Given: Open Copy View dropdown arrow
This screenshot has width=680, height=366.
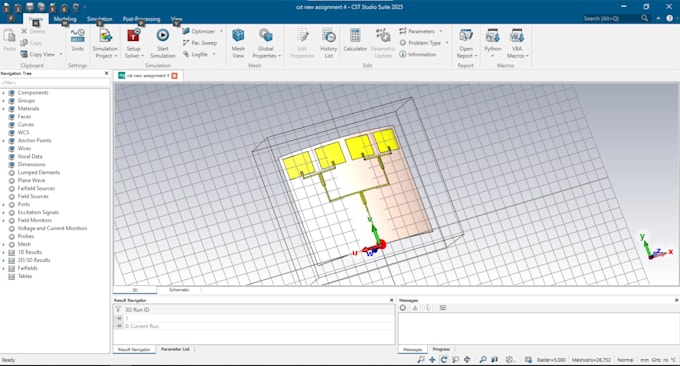Looking at the screenshot, I should click(61, 54).
